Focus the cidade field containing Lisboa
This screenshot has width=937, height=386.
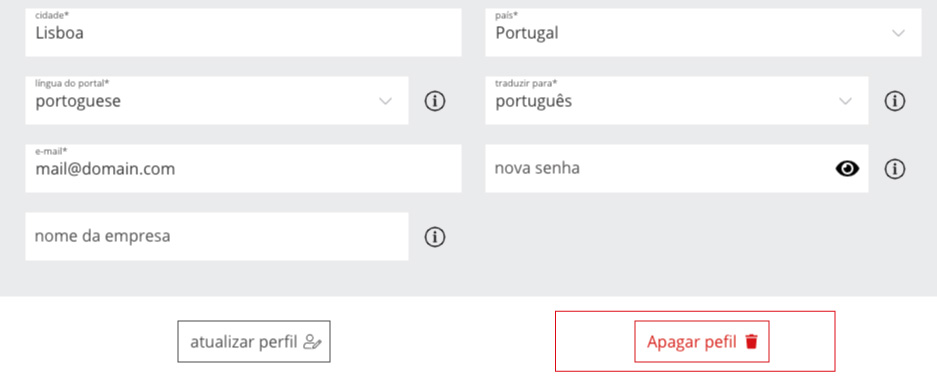pos(243,33)
